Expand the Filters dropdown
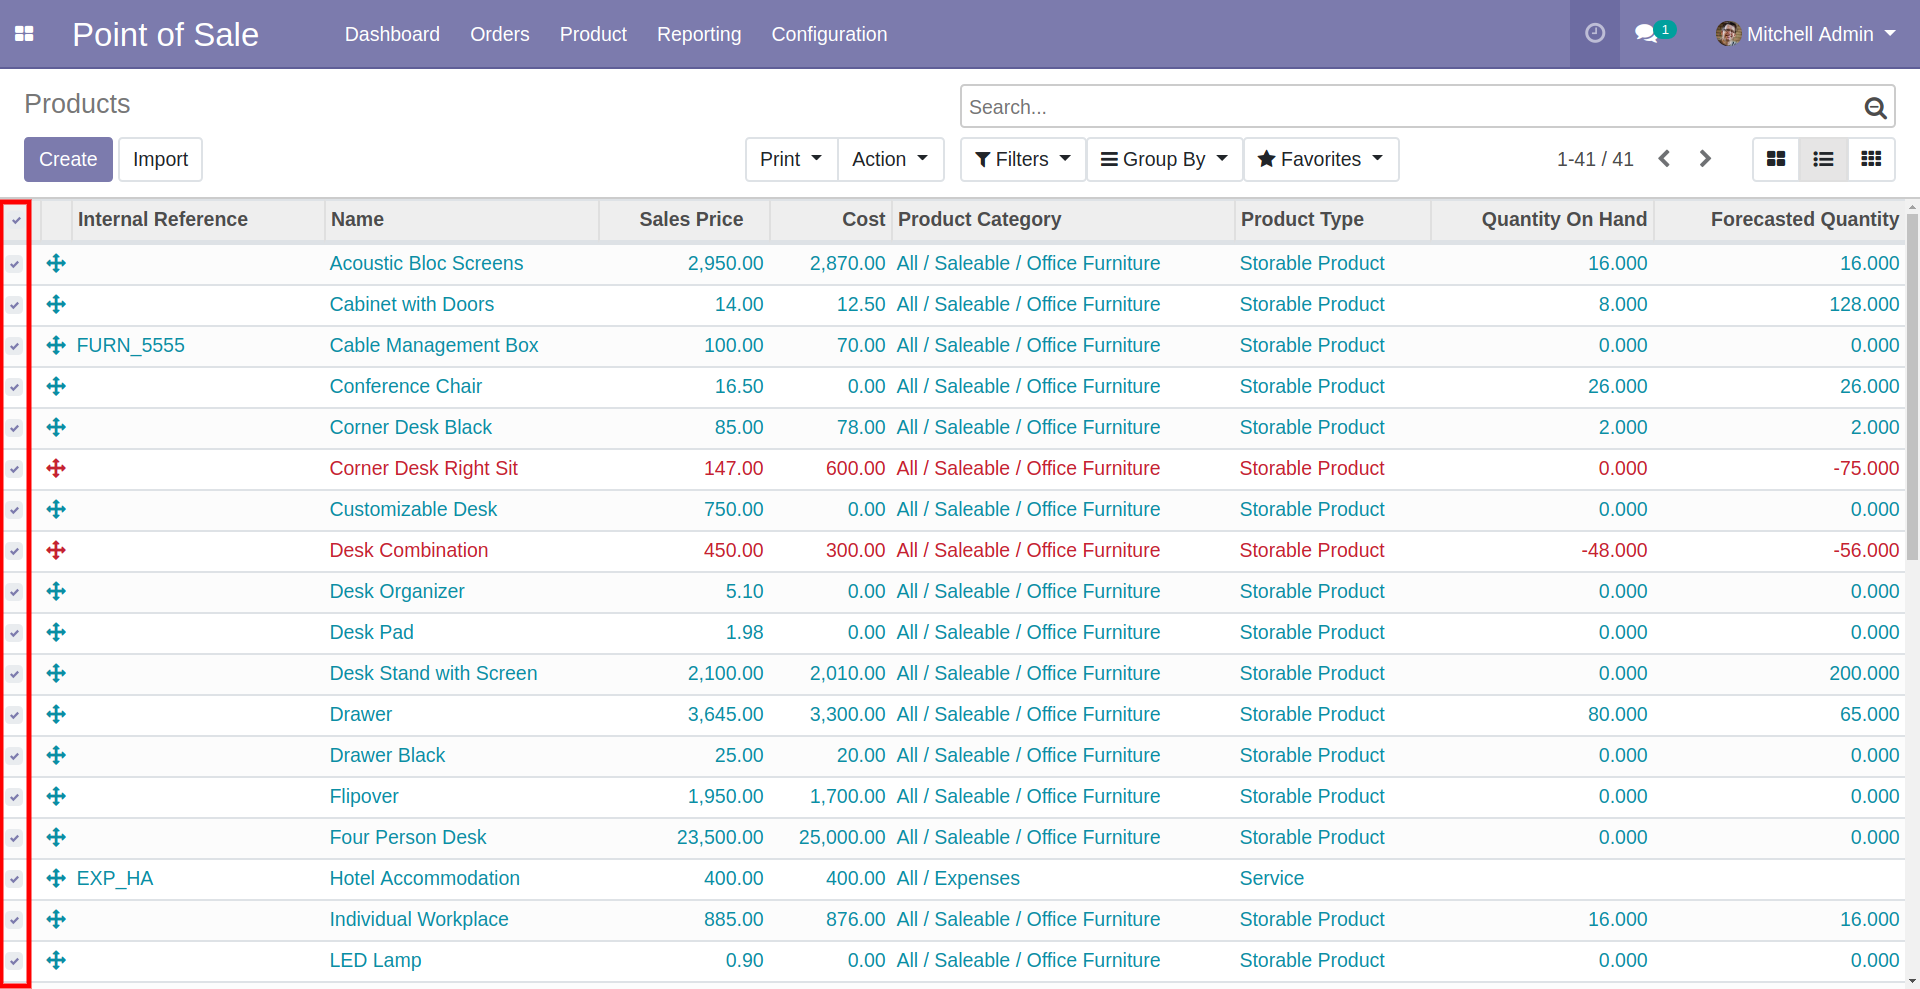 [x=1022, y=159]
